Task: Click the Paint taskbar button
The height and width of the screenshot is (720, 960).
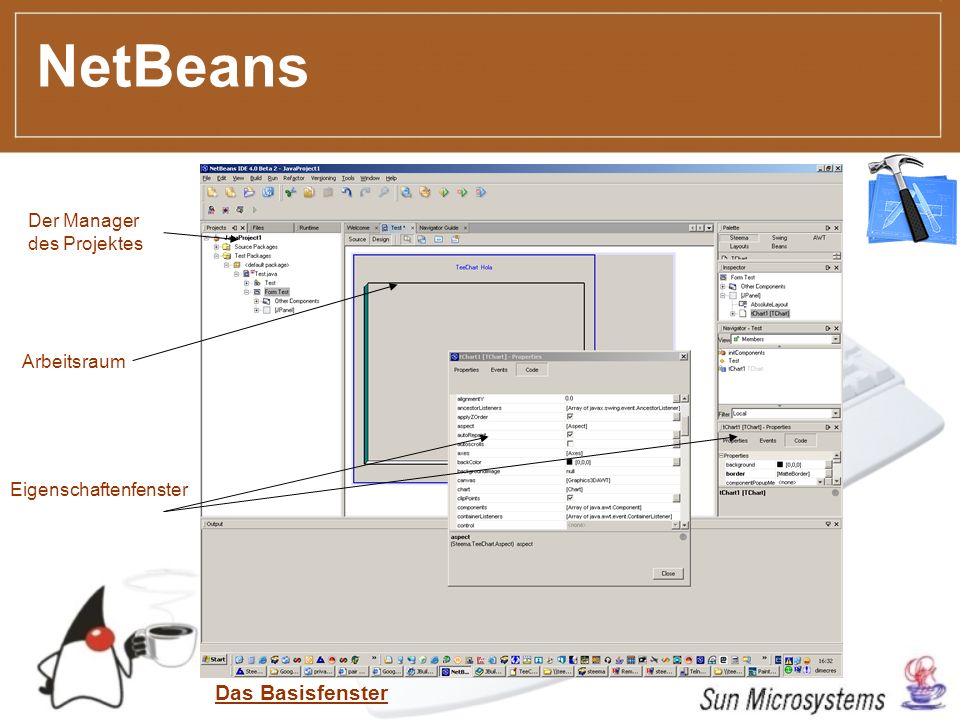Action: (x=763, y=672)
